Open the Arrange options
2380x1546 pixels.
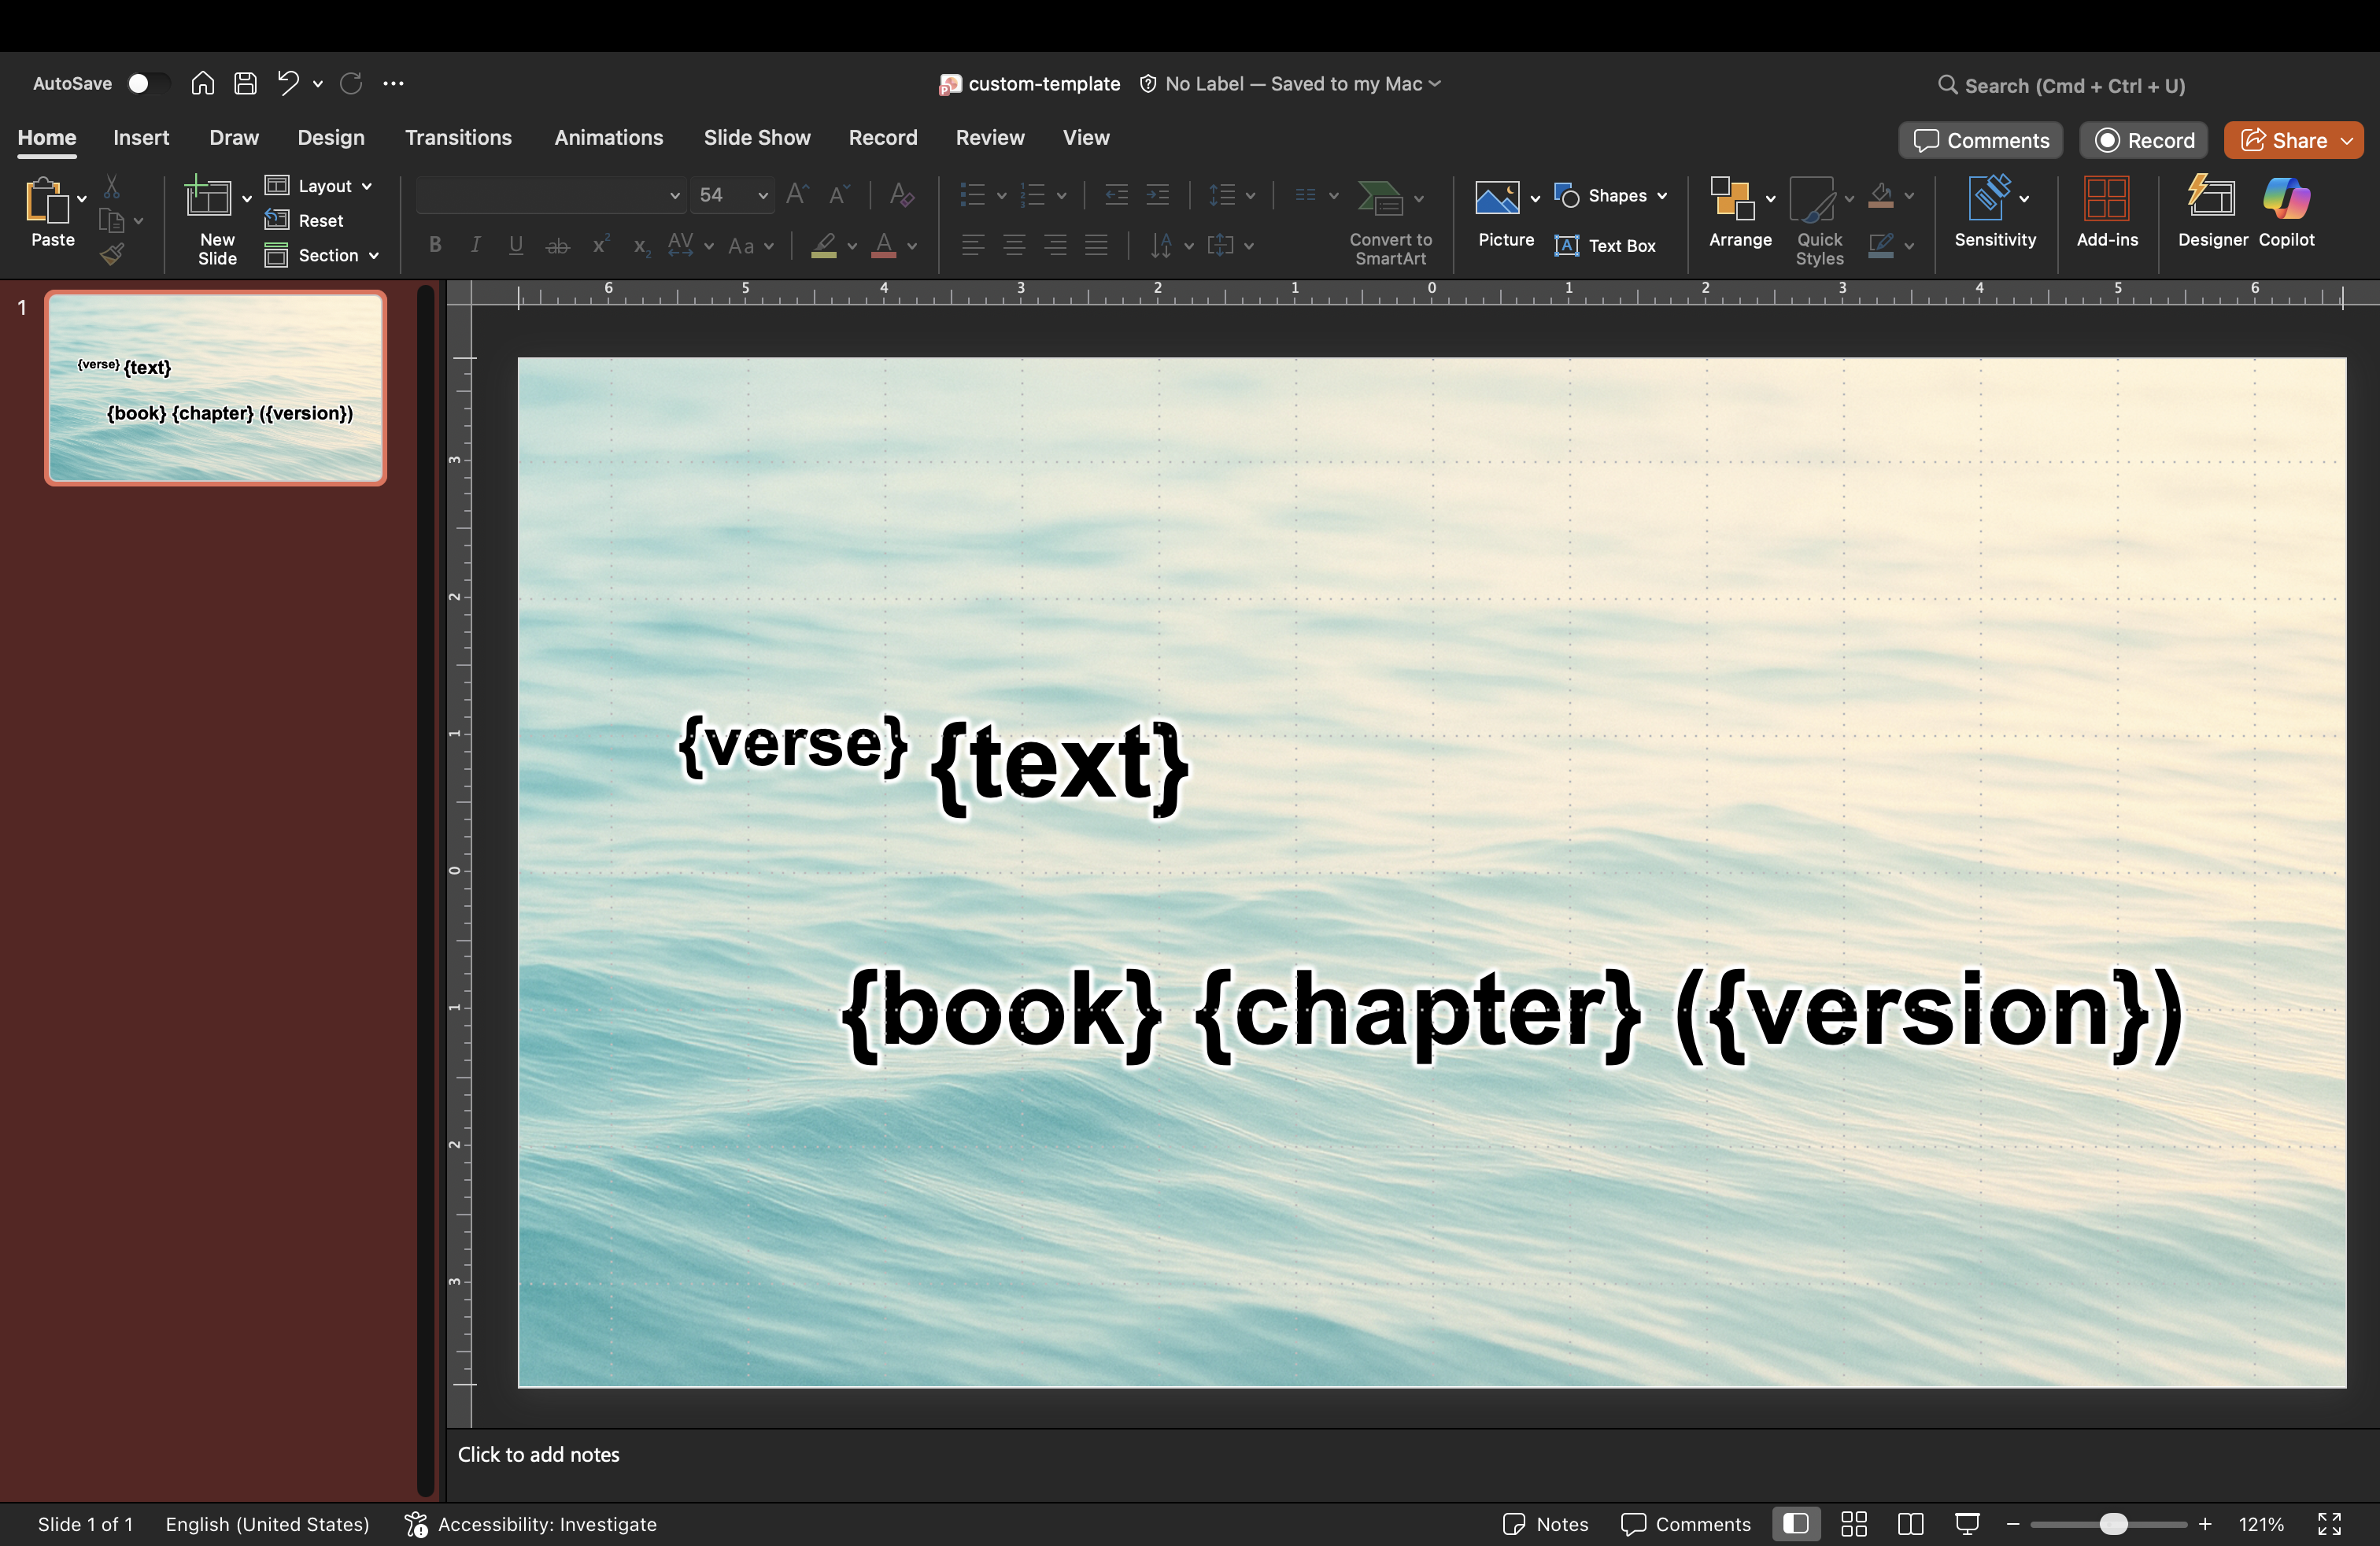coord(1740,211)
